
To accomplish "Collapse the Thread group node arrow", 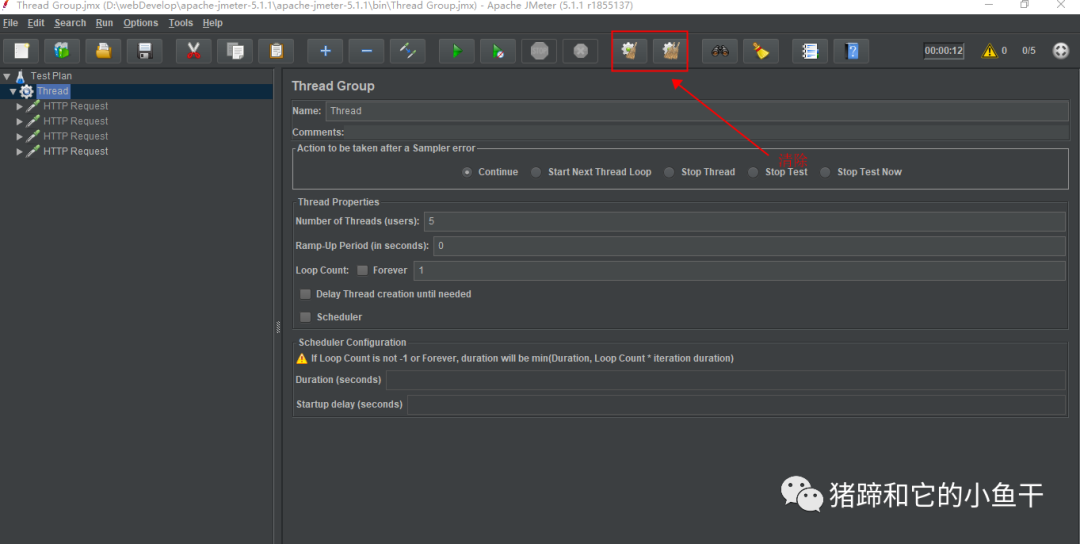I will 13,92.
